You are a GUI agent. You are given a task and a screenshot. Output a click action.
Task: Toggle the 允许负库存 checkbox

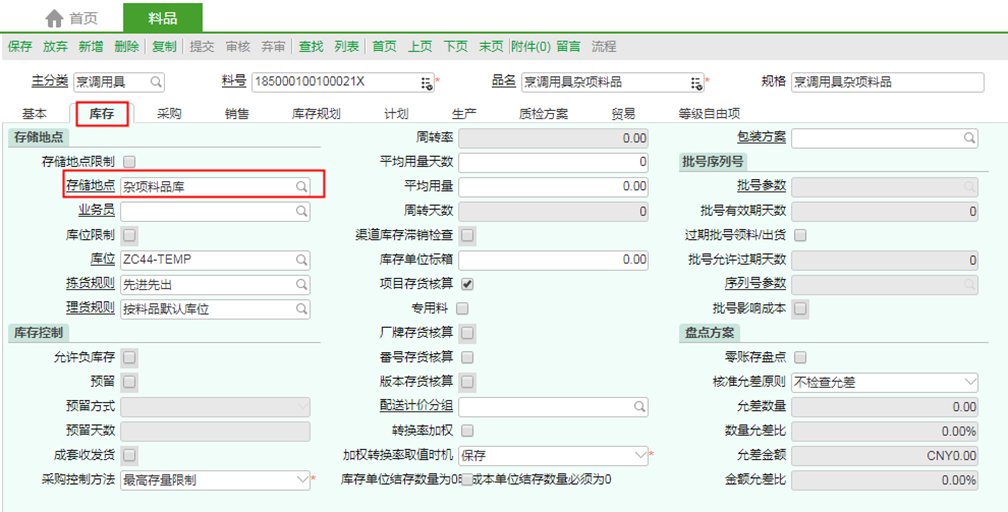(130, 357)
